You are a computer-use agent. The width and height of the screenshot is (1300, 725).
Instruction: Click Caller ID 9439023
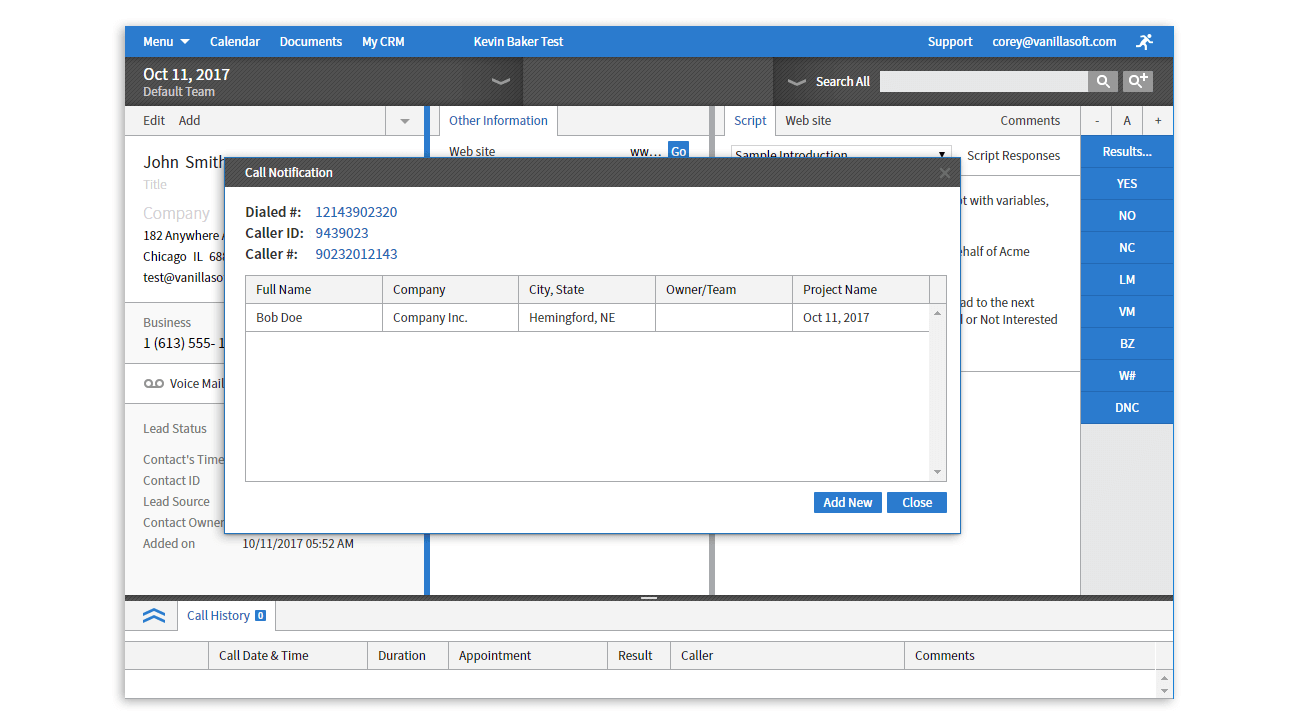pyautogui.click(x=342, y=233)
